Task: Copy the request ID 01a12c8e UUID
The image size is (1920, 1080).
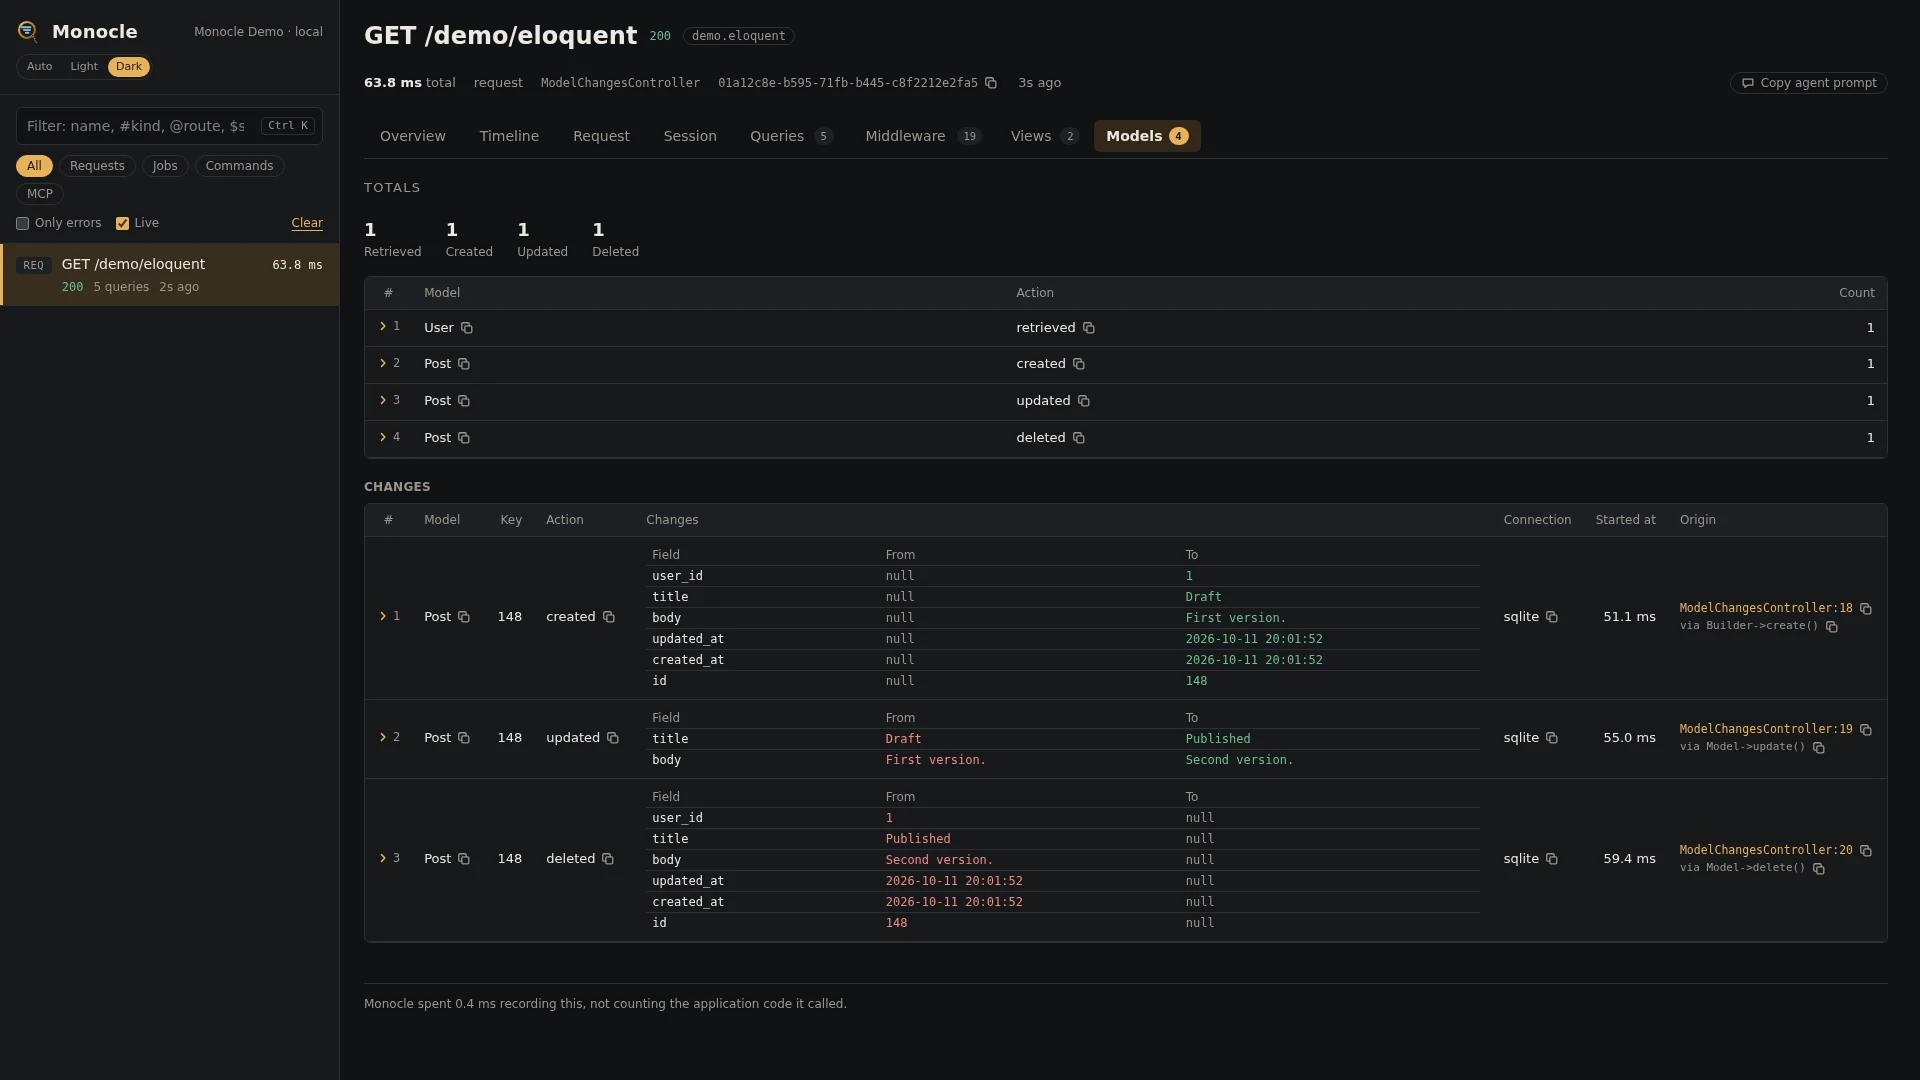Action: [x=991, y=83]
